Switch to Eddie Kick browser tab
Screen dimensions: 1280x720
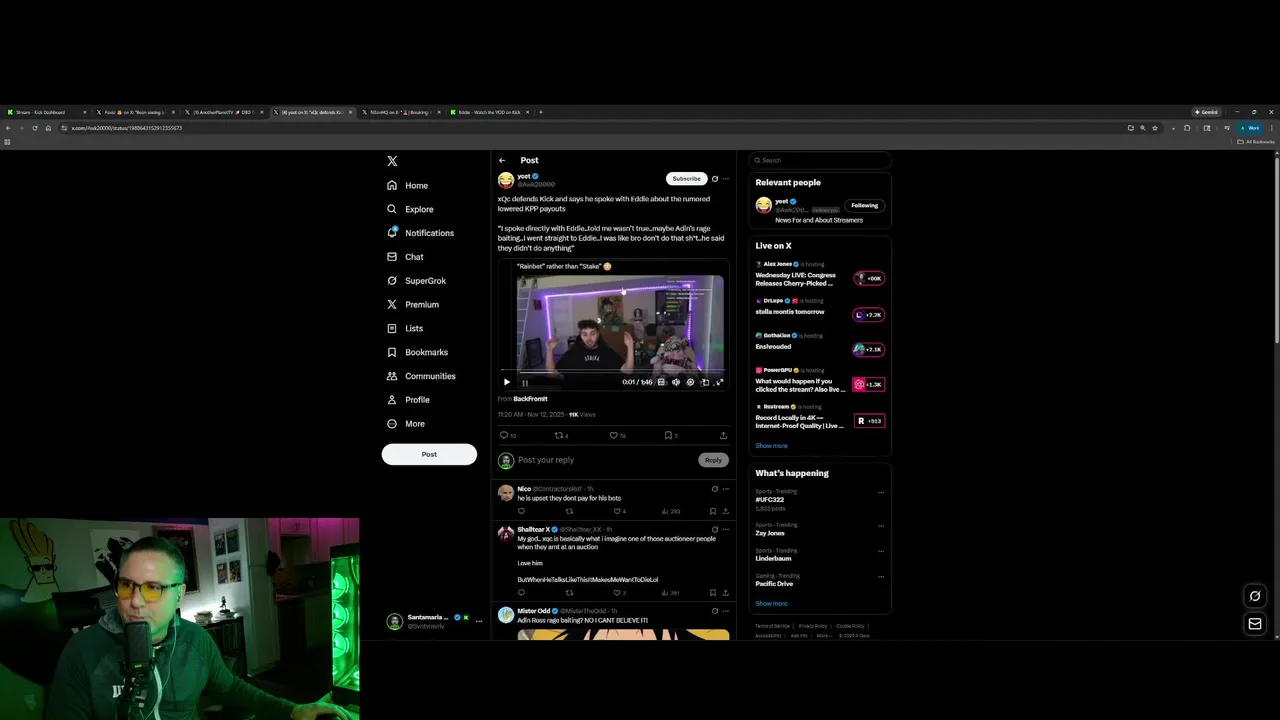490,112
